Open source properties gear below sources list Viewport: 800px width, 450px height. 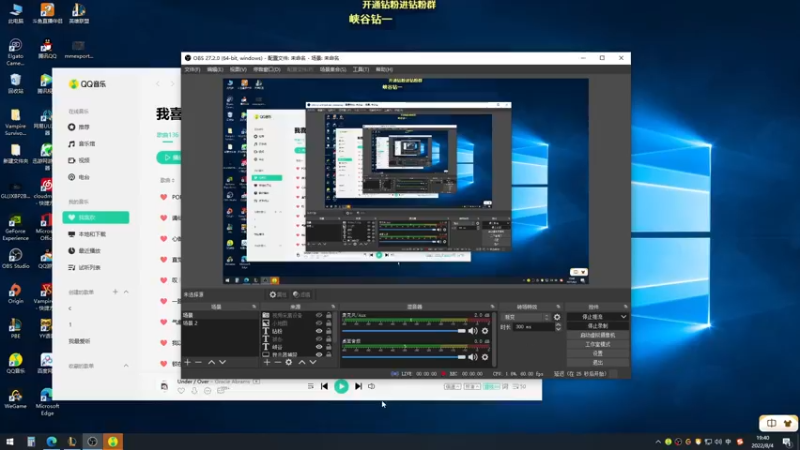[289, 362]
